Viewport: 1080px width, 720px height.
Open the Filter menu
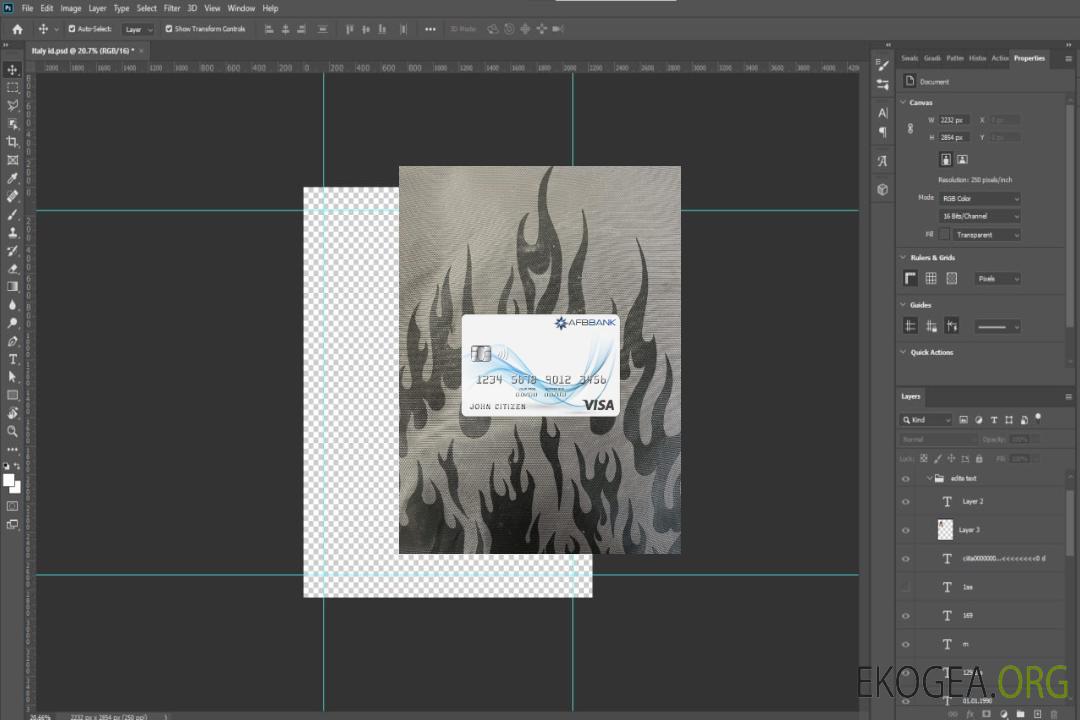172,8
